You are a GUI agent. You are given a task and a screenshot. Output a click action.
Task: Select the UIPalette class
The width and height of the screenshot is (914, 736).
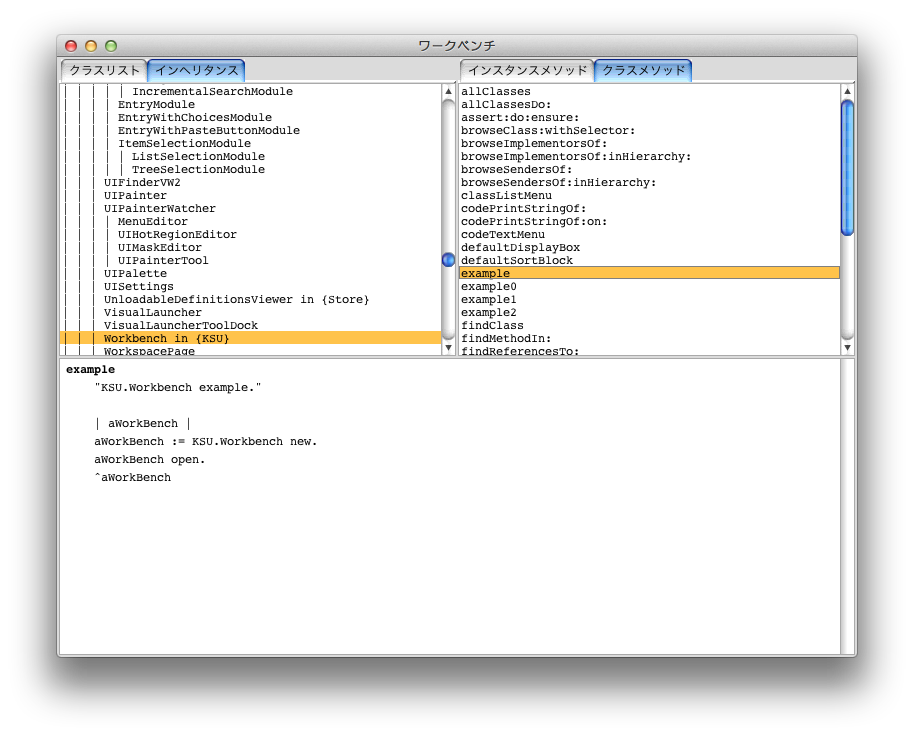click(x=135, y=273)
